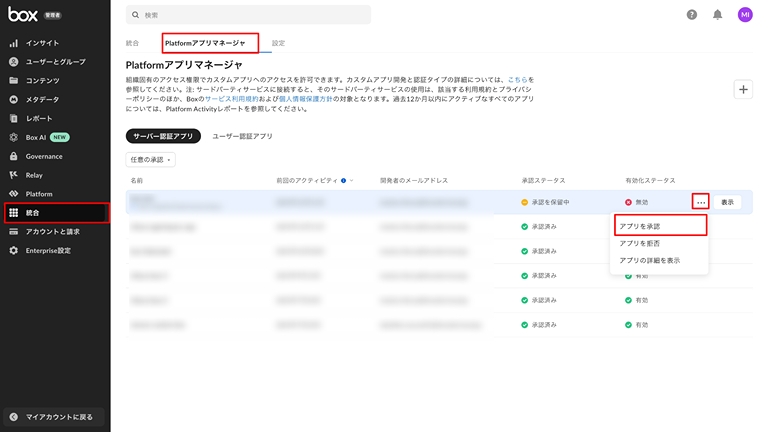Image resolution: width=768 pixels, height=432 pixels.
Task: Select サーバー認証アプリ pill tab
Action: coord(163,136)
